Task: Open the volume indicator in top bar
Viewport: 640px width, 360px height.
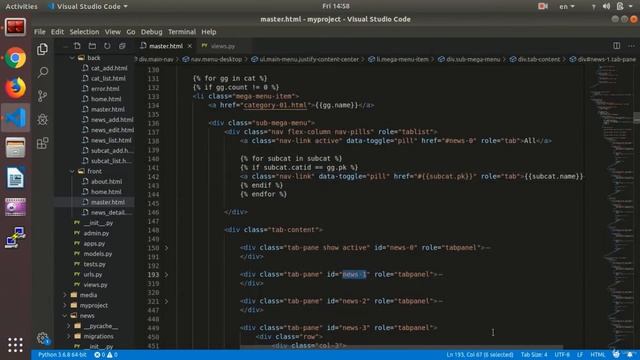Action: coord(606,7)
